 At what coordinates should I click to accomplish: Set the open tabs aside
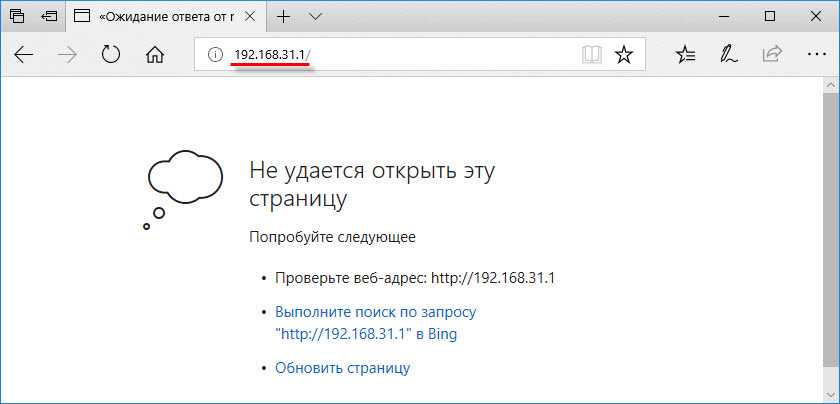click(x=49, y=17)
